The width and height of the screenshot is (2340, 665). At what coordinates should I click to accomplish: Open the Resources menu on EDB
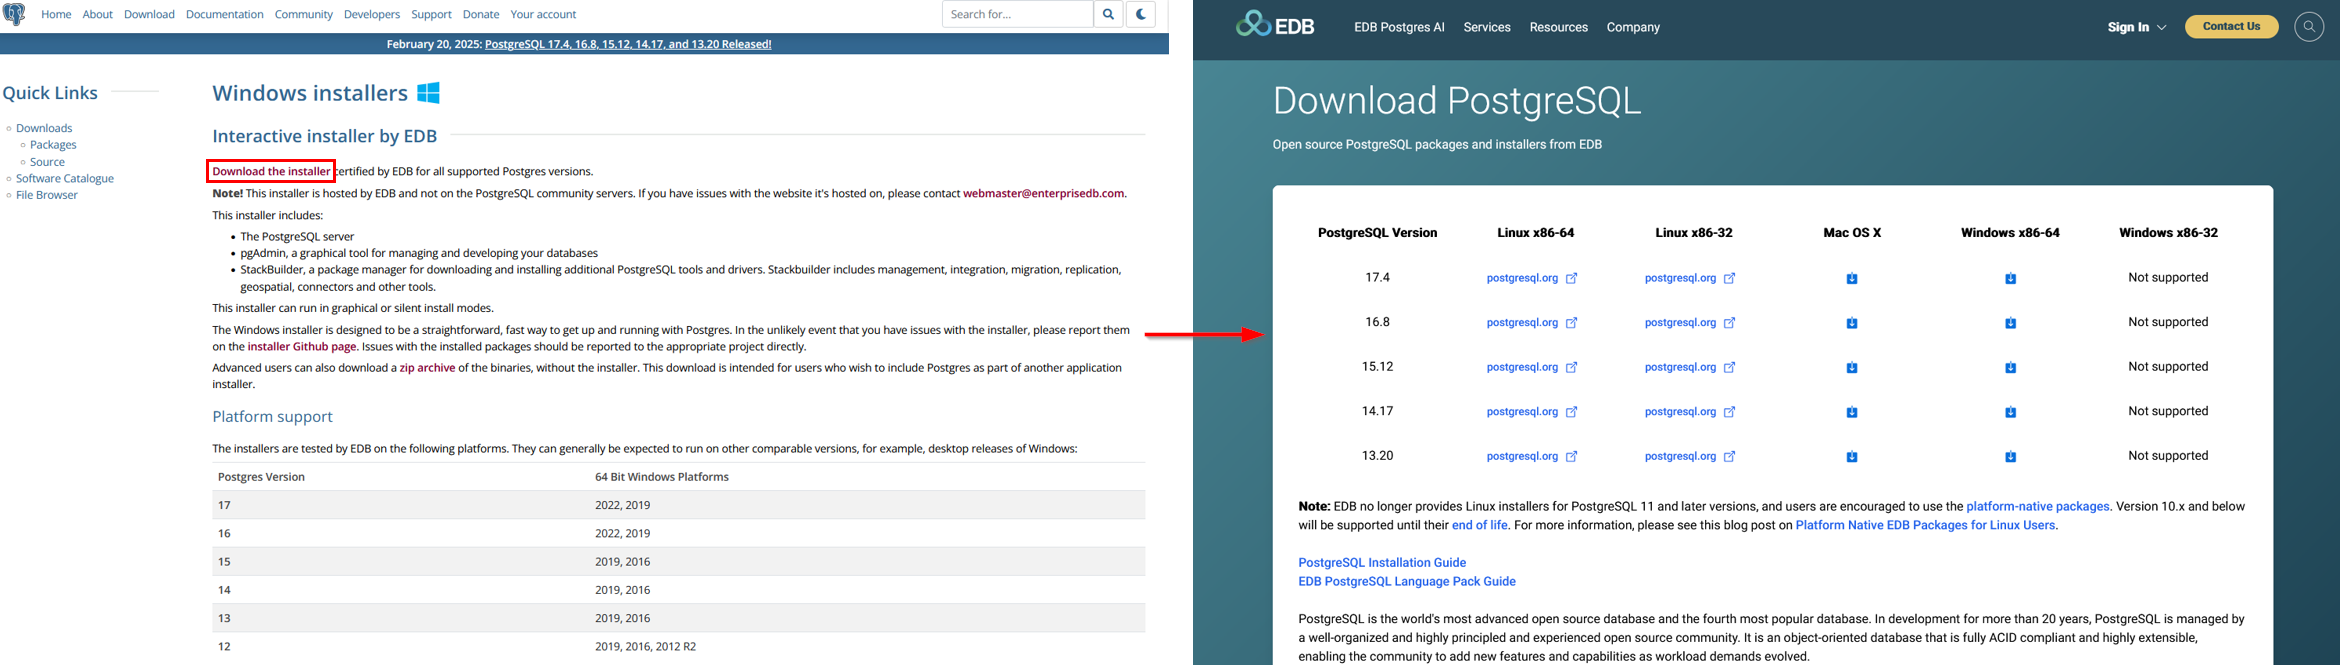tap(1558, 27)
